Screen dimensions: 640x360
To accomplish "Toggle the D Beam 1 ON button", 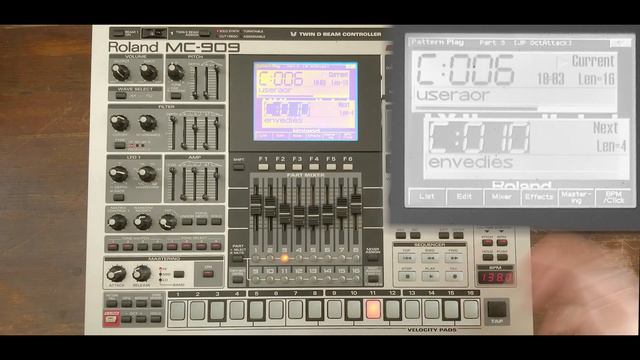I will click(x=118, y=33).
